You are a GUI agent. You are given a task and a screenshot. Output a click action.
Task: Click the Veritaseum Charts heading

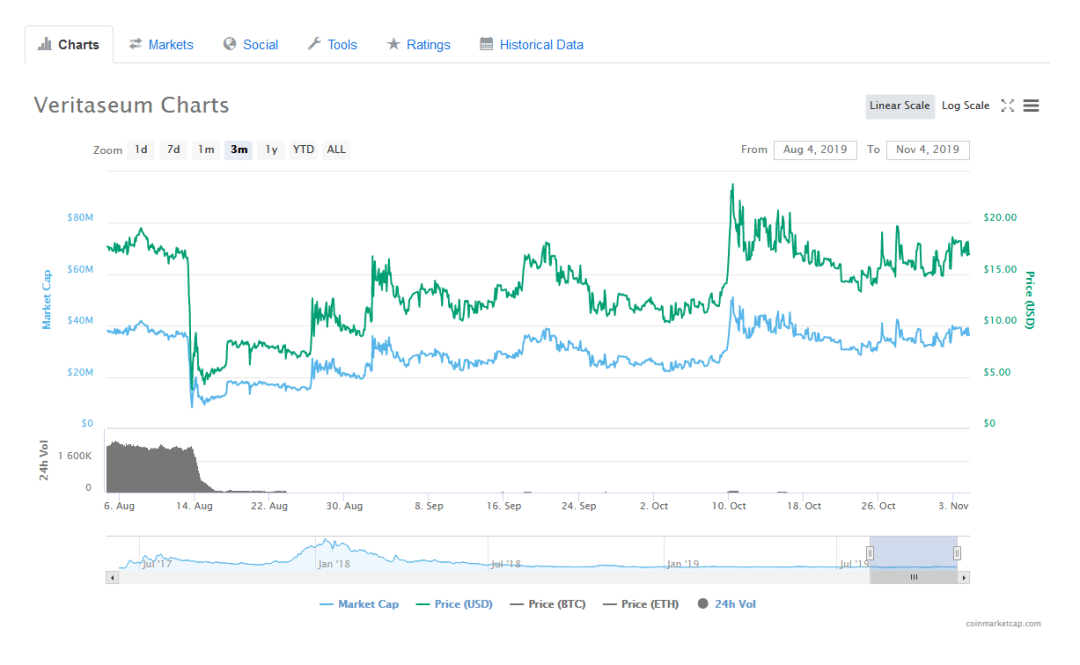(x=132, y=105)
